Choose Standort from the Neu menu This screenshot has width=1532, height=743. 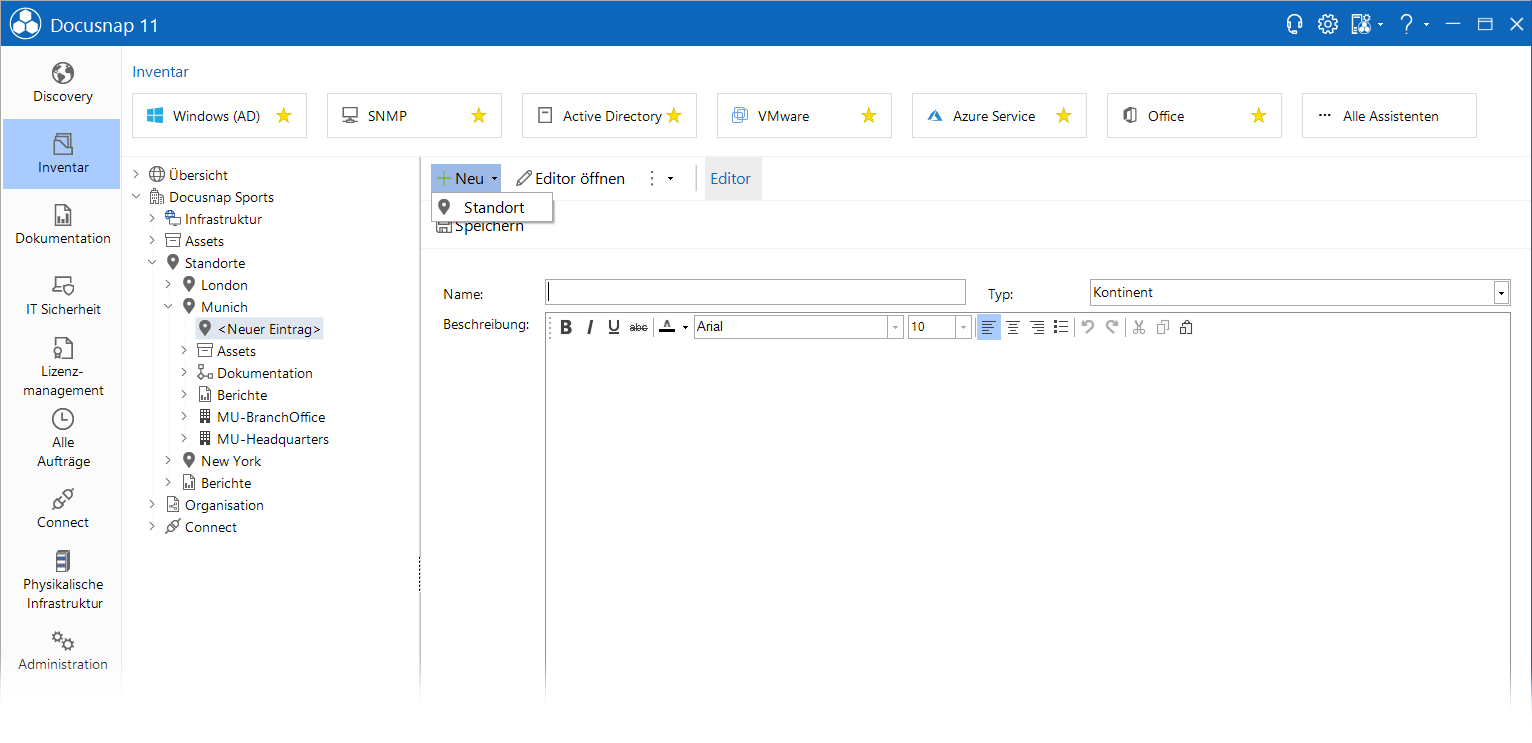point(492,207)
